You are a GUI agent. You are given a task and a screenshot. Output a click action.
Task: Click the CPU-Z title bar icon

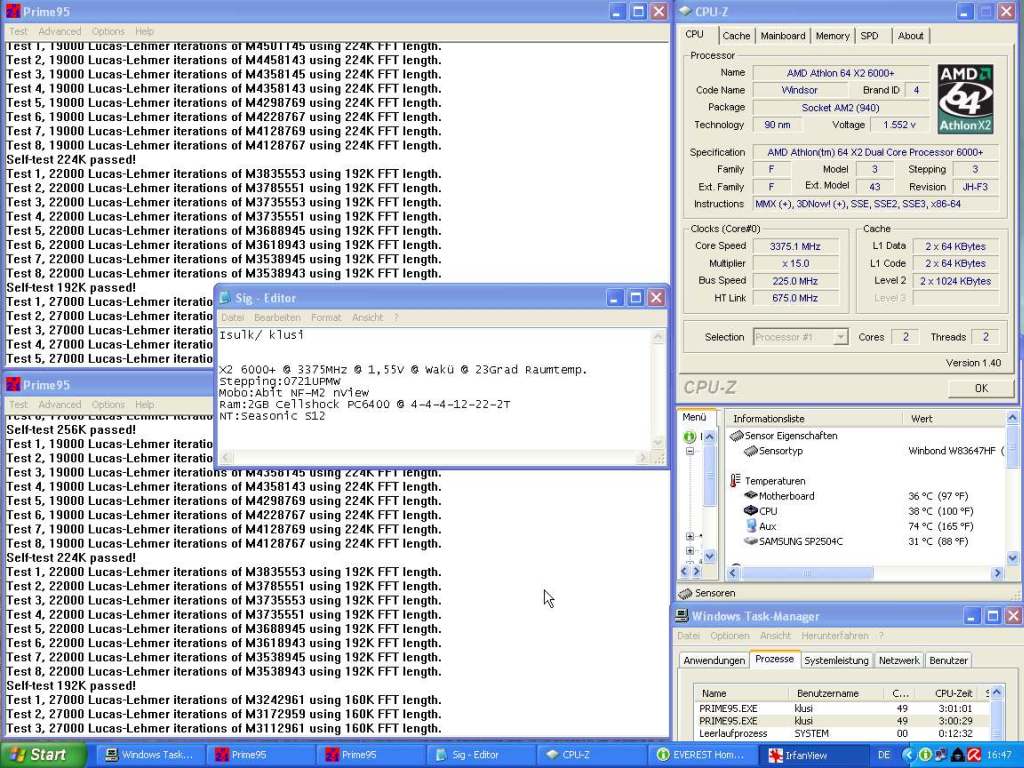[685, 11]
